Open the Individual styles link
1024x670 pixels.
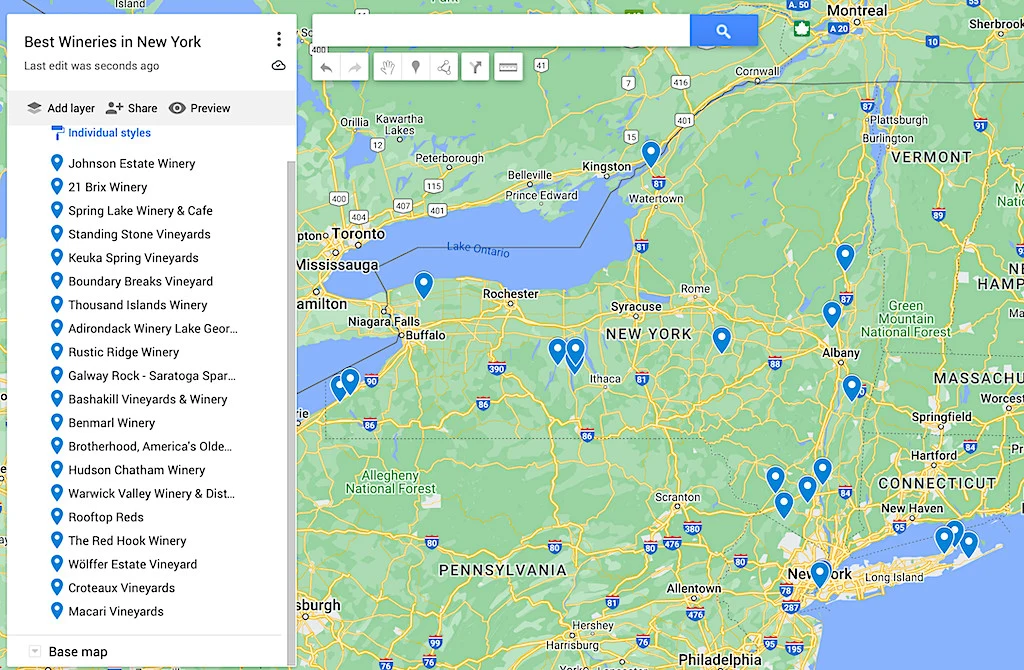109,133
